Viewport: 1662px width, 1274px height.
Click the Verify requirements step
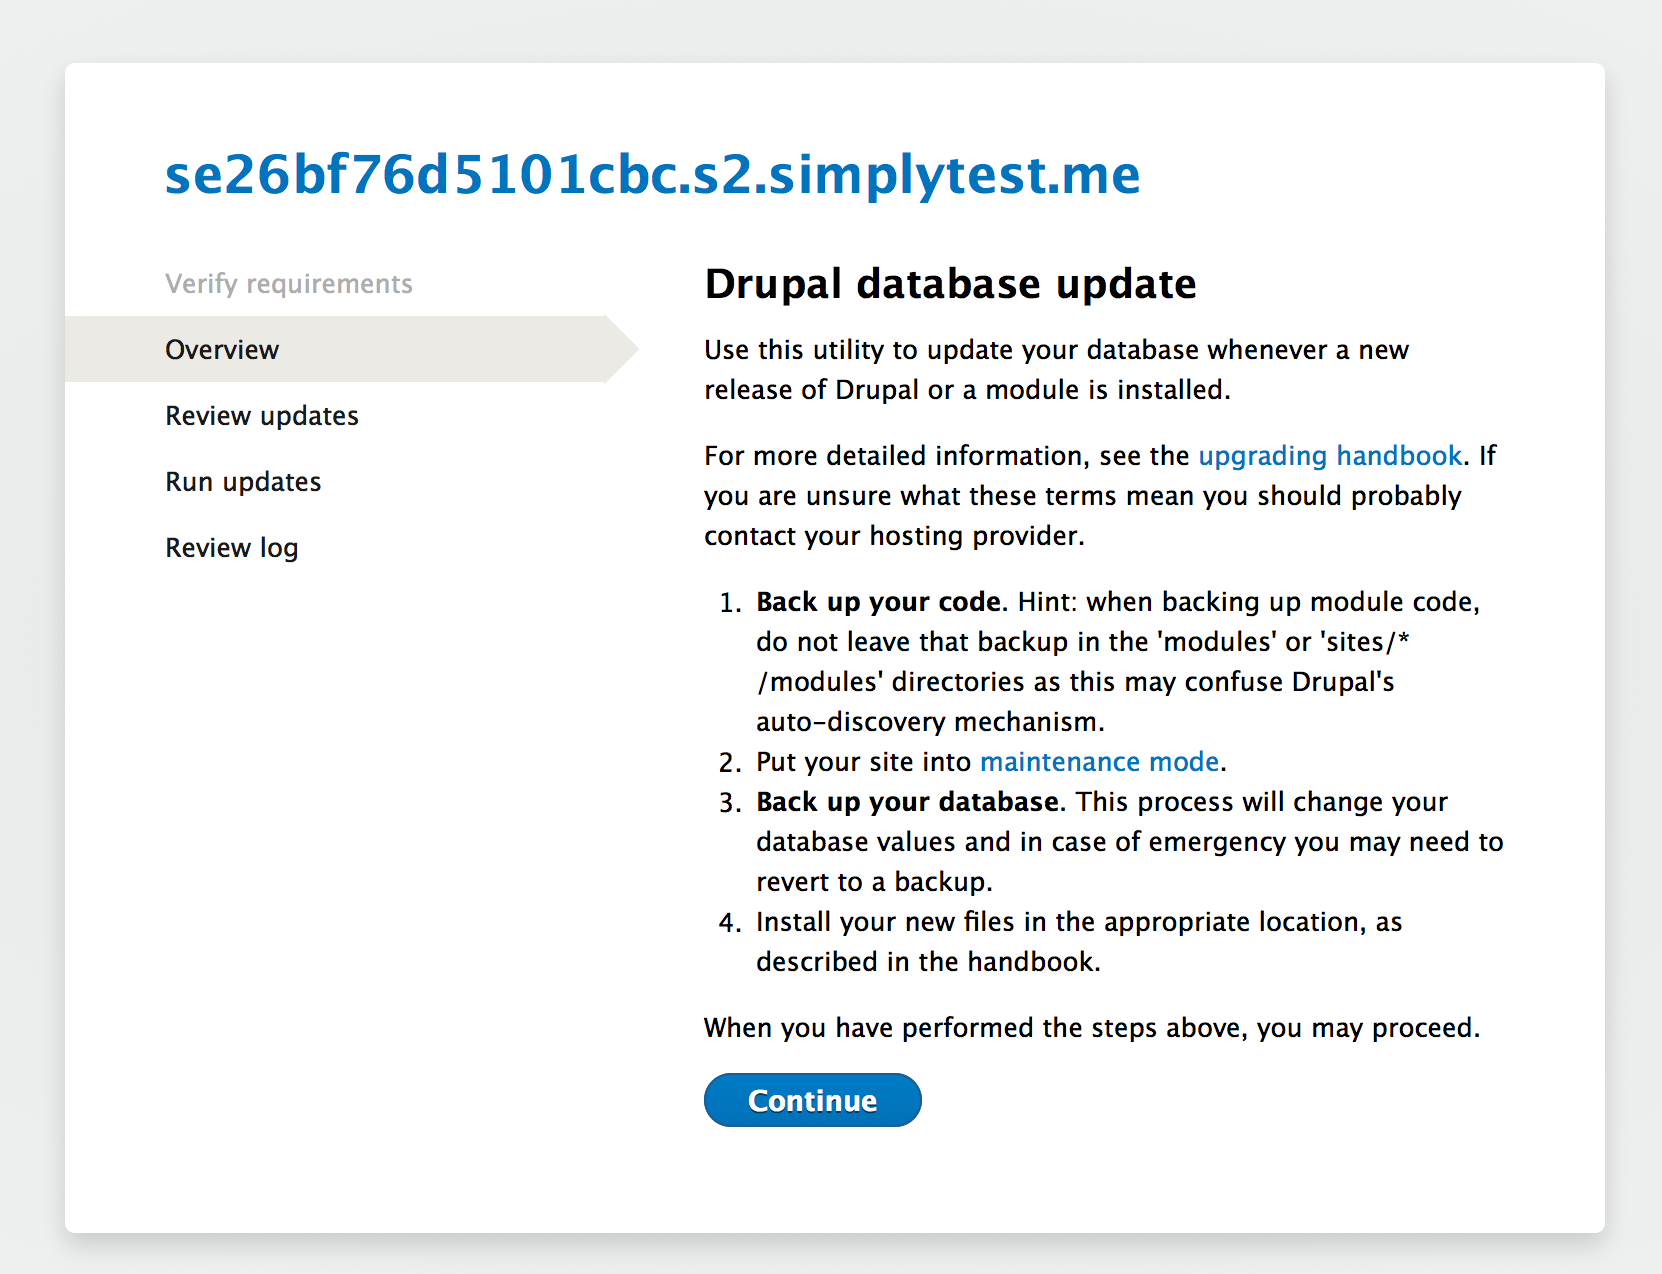(289, 284)
